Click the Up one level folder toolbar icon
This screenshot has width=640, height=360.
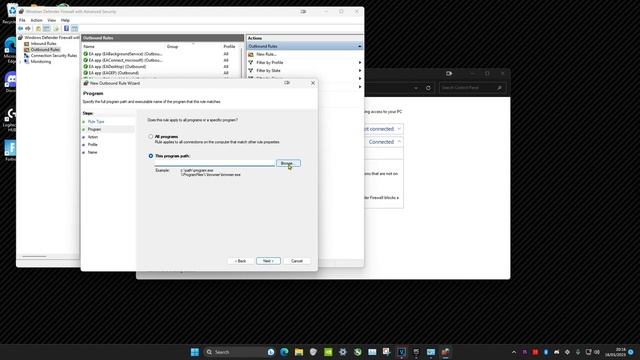tap(38, 29)
